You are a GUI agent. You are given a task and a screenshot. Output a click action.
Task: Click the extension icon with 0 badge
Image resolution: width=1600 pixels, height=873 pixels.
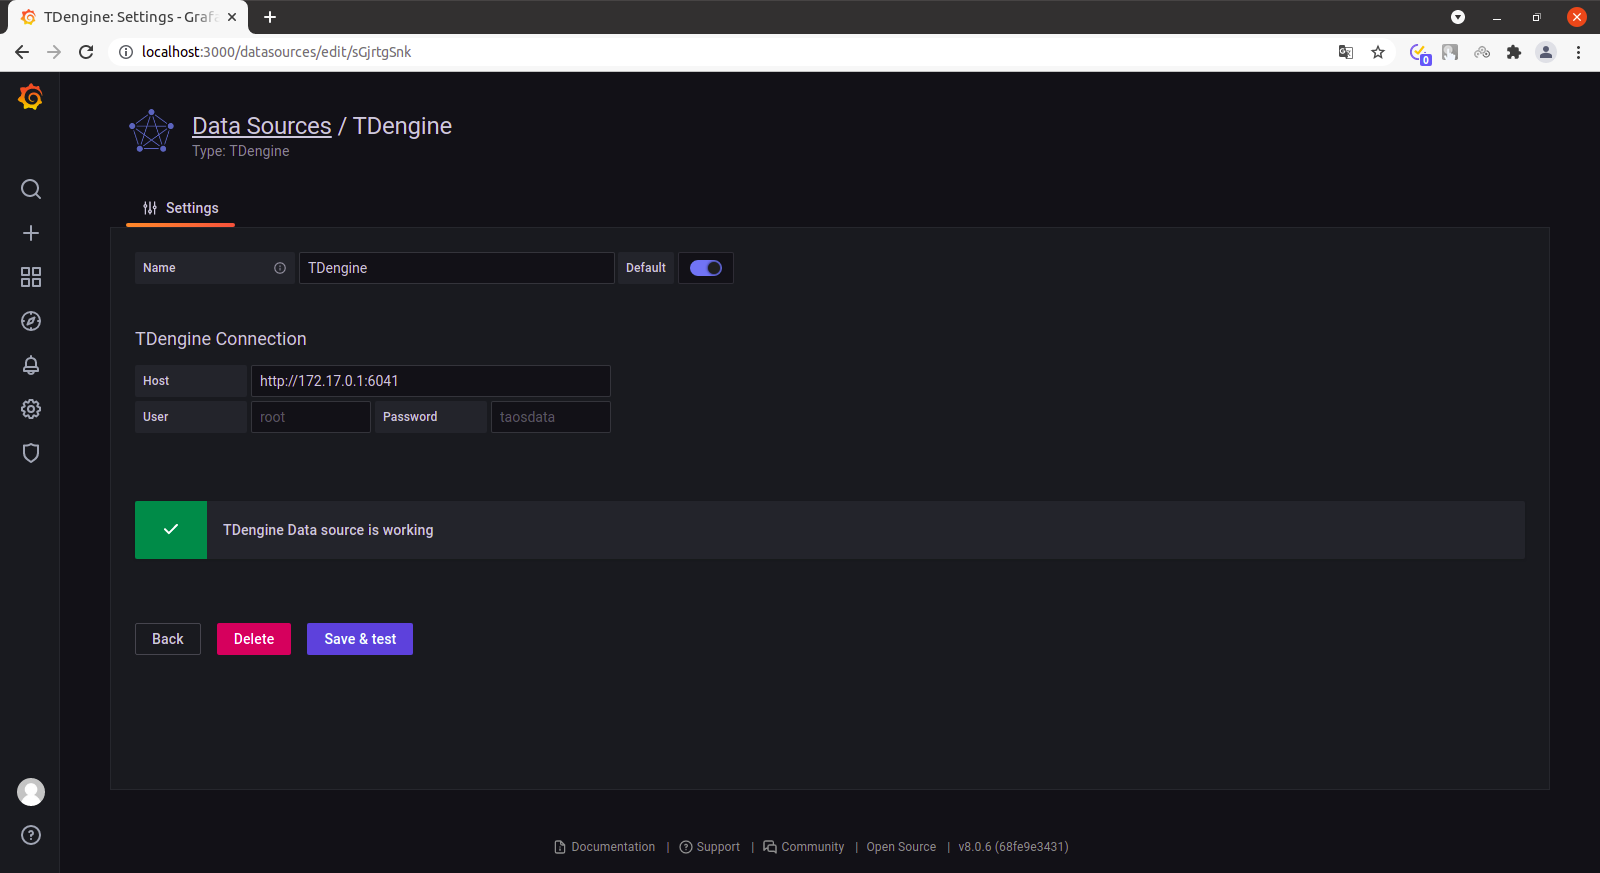click(x=1419, y=53)
